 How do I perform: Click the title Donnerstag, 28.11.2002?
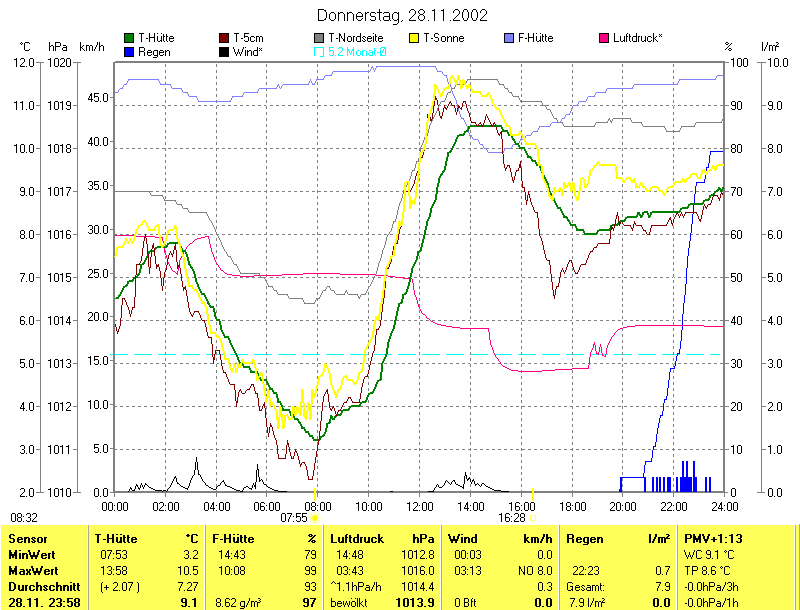point(402,15)
